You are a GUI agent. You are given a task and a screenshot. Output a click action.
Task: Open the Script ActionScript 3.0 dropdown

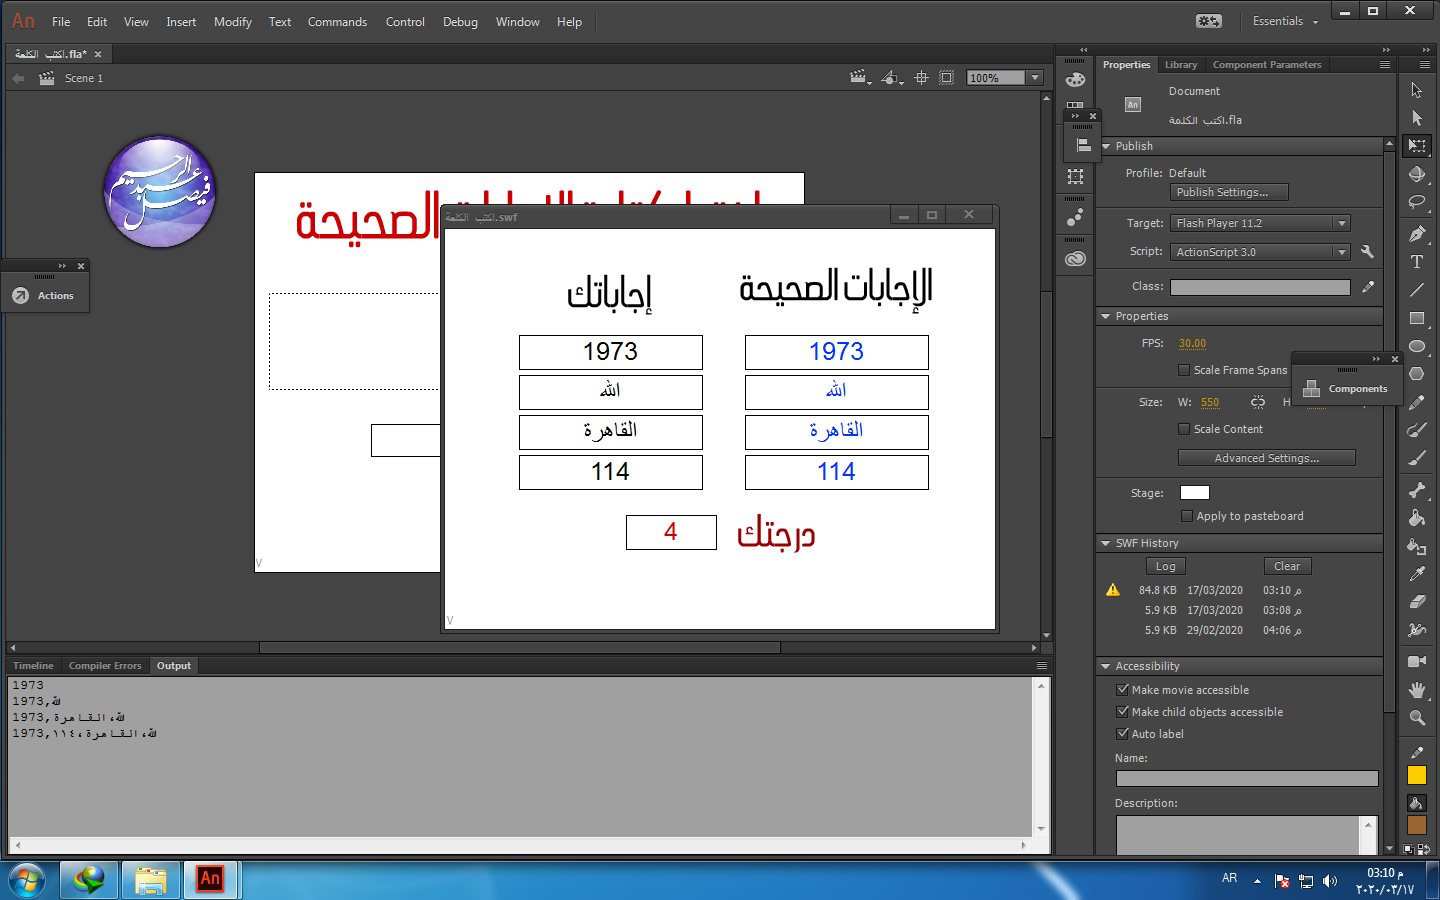point(1261,252)
